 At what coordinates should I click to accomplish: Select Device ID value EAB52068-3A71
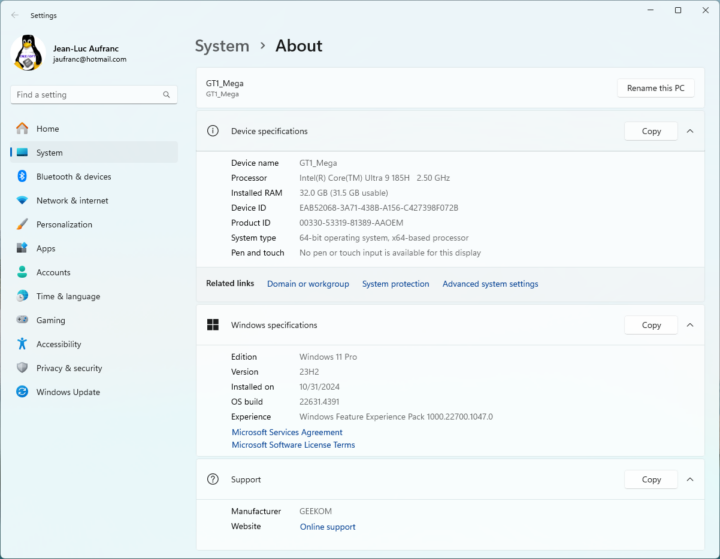[379, 208]
